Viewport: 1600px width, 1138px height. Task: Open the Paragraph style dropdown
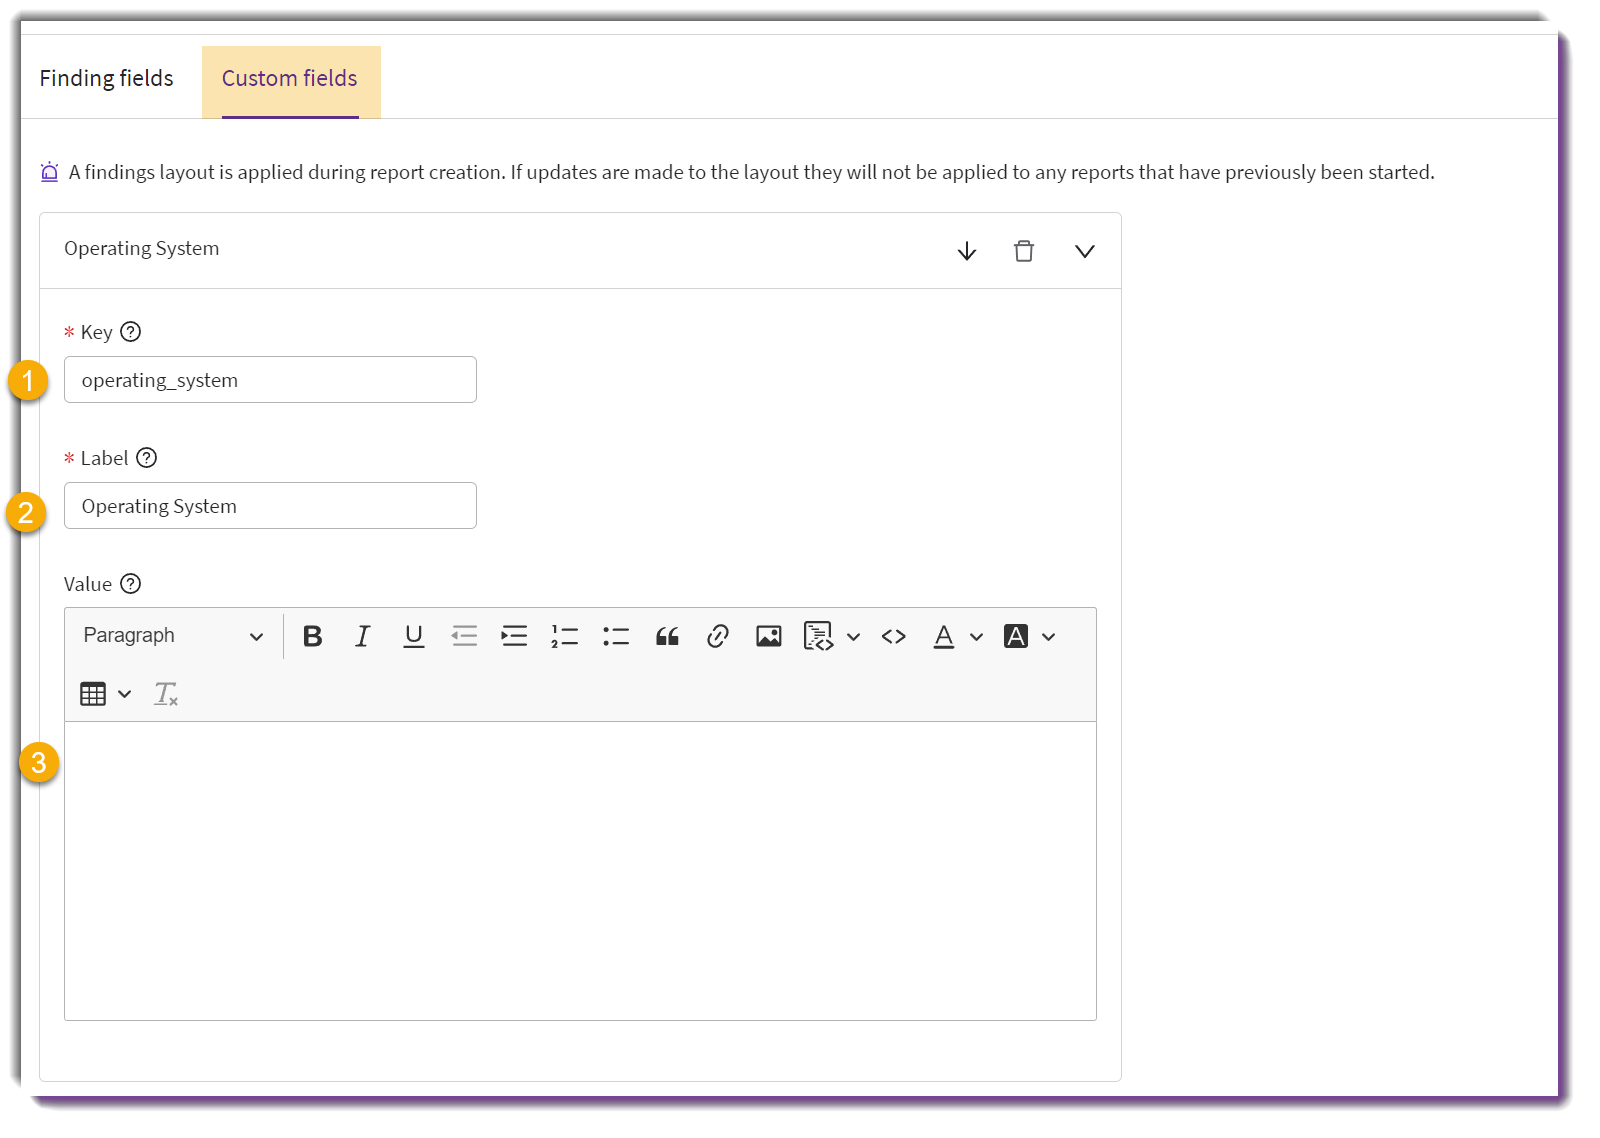pyautogui.click(x=173, y=636)
